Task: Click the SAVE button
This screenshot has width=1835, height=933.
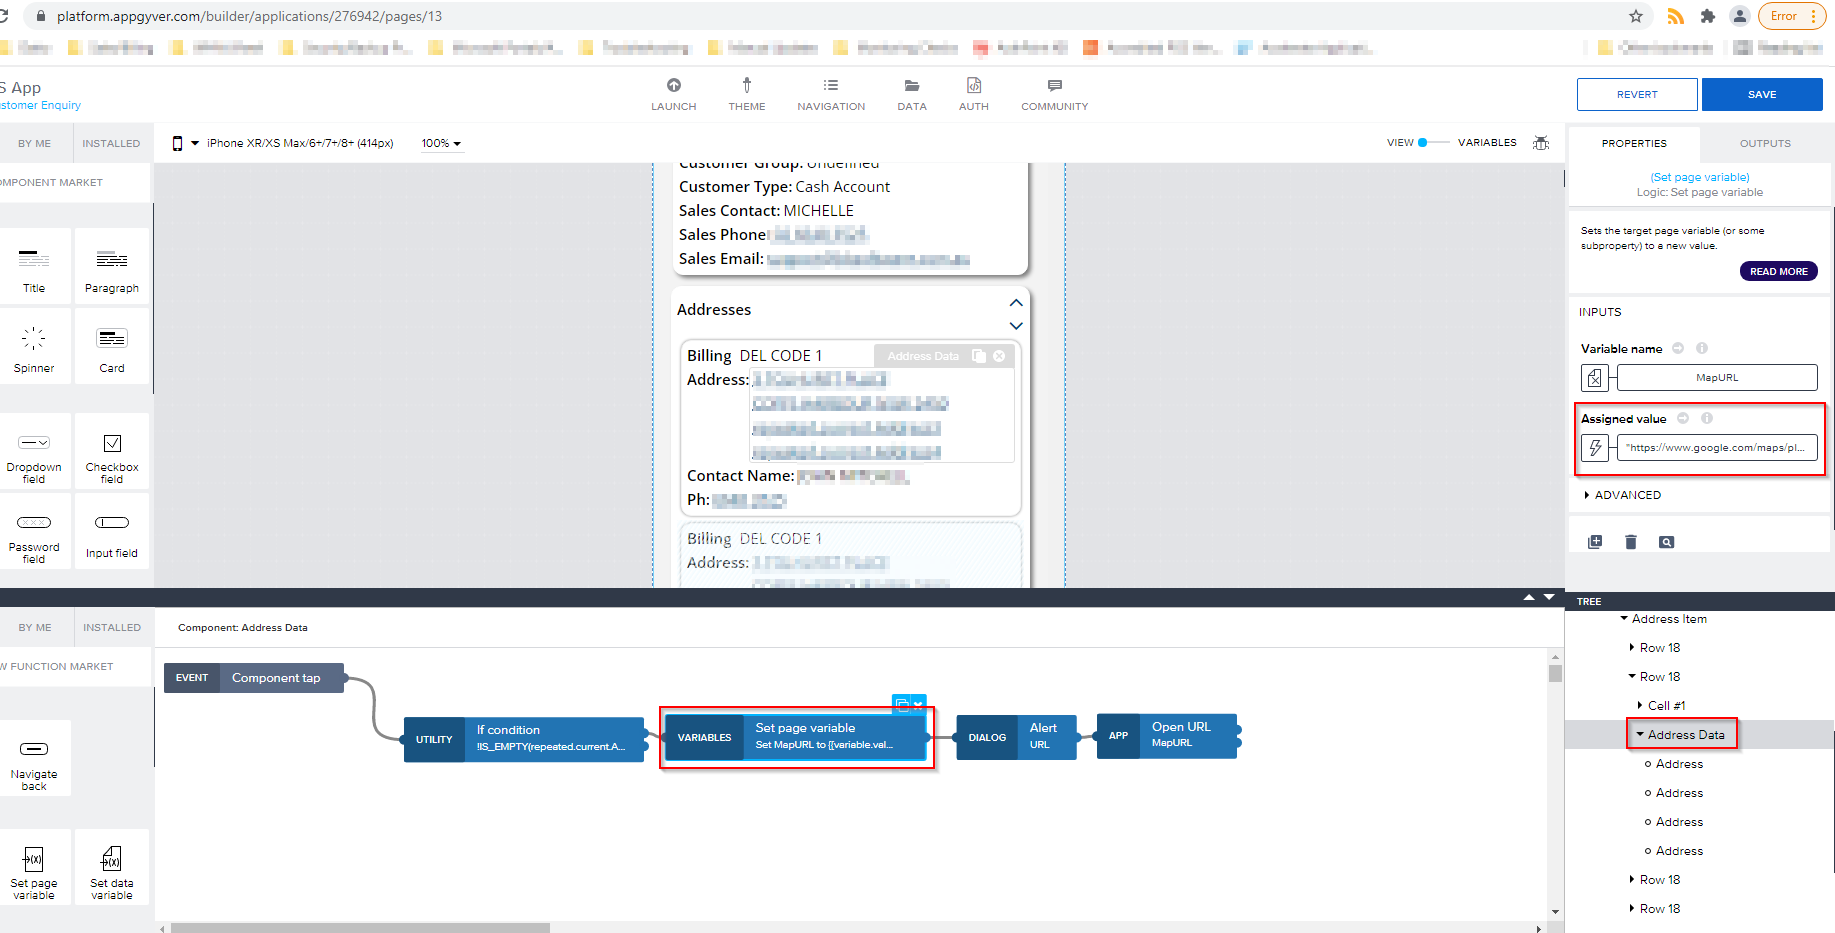Action: click(1762, 94)
